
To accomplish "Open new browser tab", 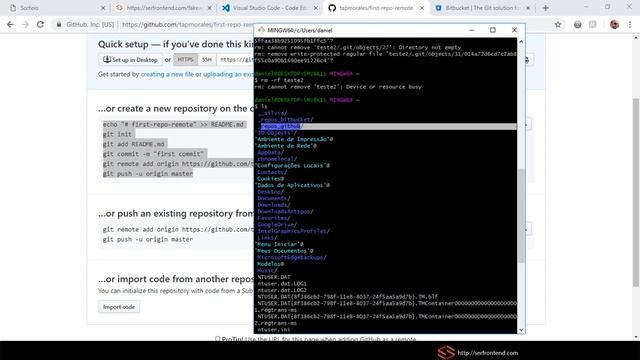I will [545, 8].
